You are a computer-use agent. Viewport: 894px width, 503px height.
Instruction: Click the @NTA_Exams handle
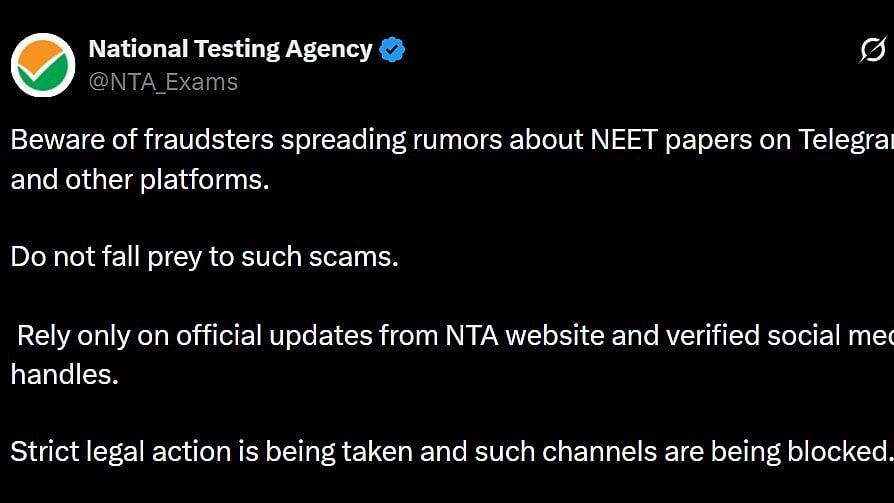click(164, 82)
